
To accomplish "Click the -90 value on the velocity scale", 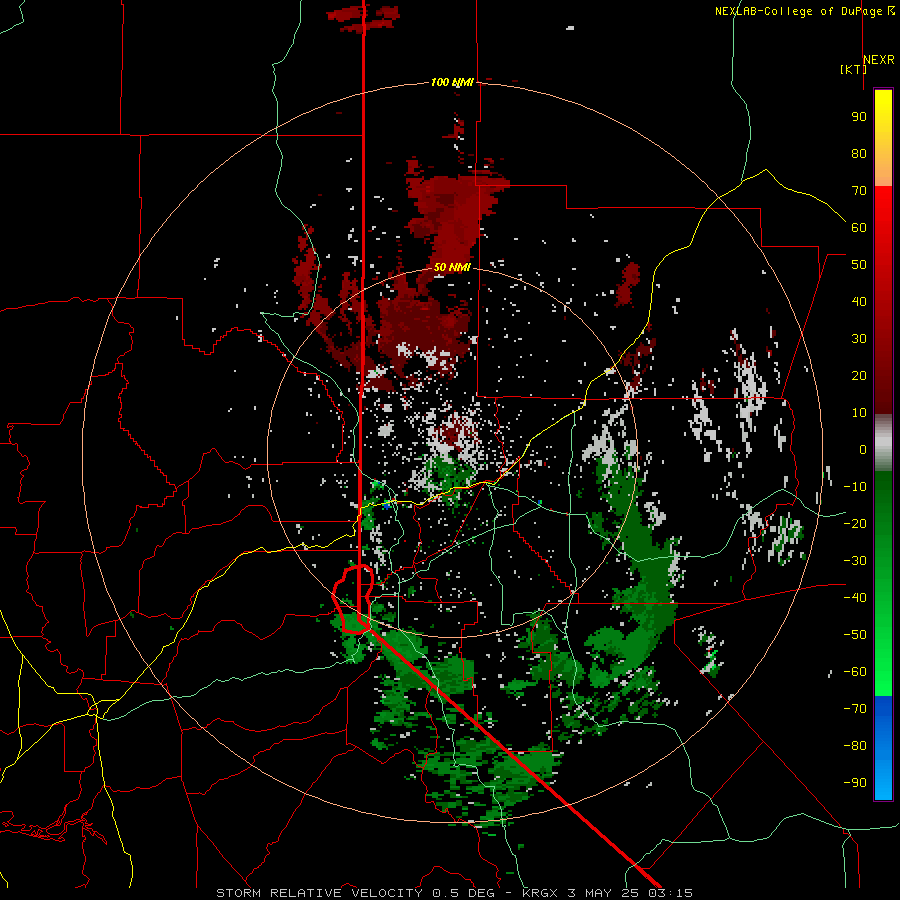I will coord(855,783).
